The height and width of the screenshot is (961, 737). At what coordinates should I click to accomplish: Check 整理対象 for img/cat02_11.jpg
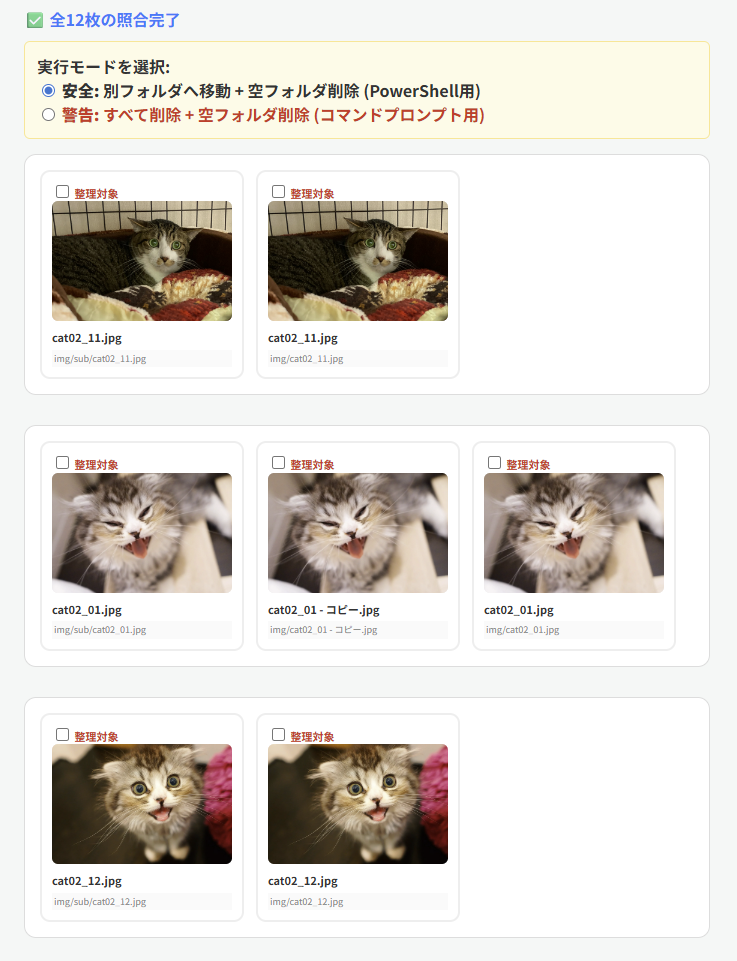click(x=278, y=192)
